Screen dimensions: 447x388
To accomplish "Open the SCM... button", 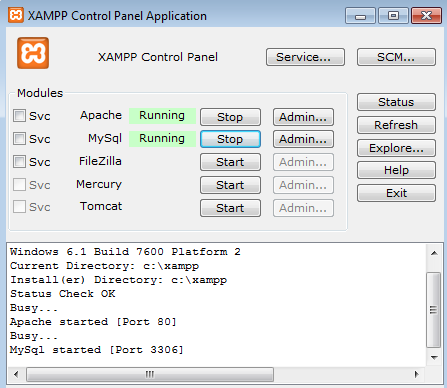I will 396,57.
